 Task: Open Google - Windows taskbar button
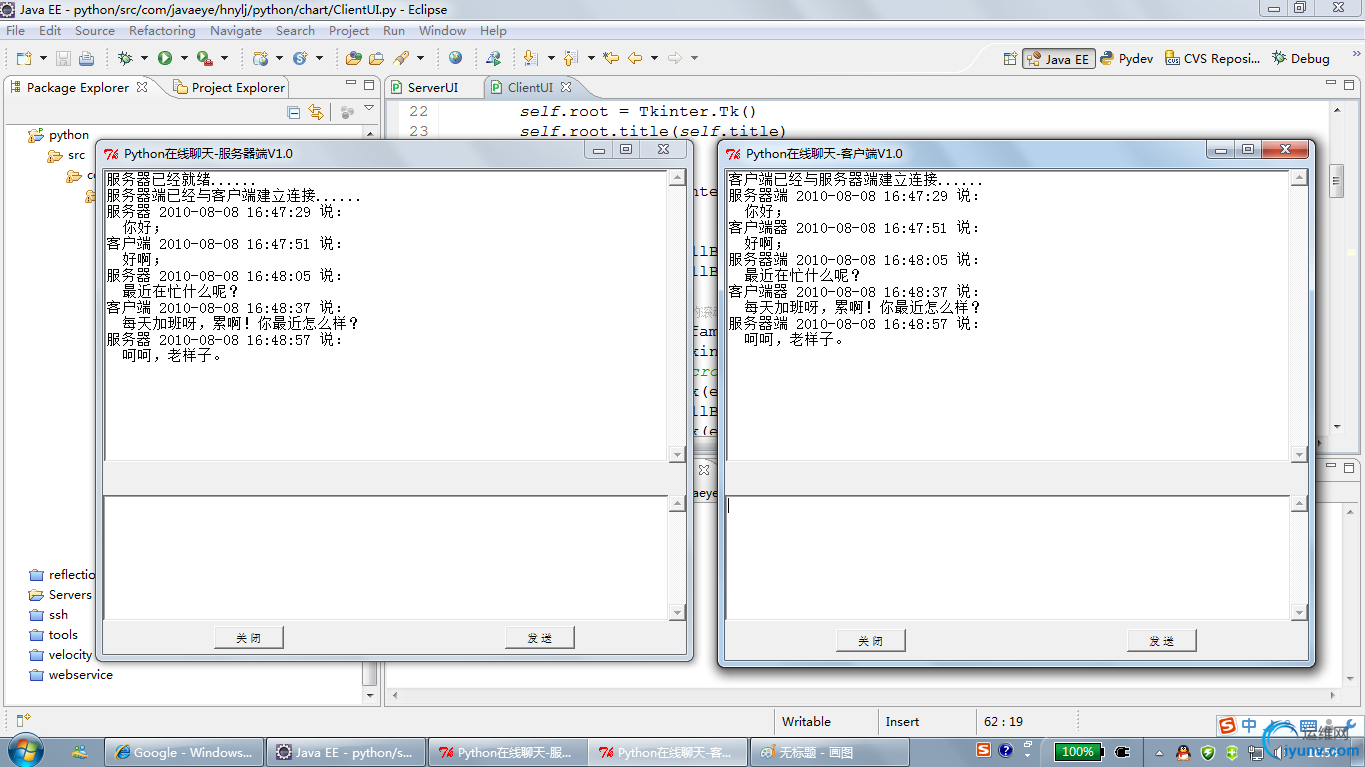pyautogui.click(x=184, y=752)
